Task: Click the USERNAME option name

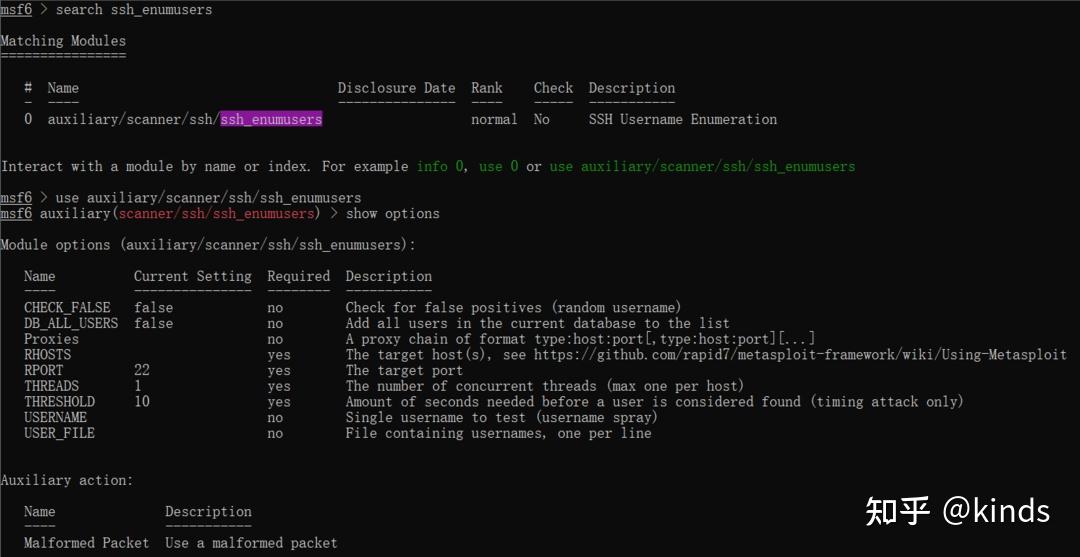Action: coord(55,418)
